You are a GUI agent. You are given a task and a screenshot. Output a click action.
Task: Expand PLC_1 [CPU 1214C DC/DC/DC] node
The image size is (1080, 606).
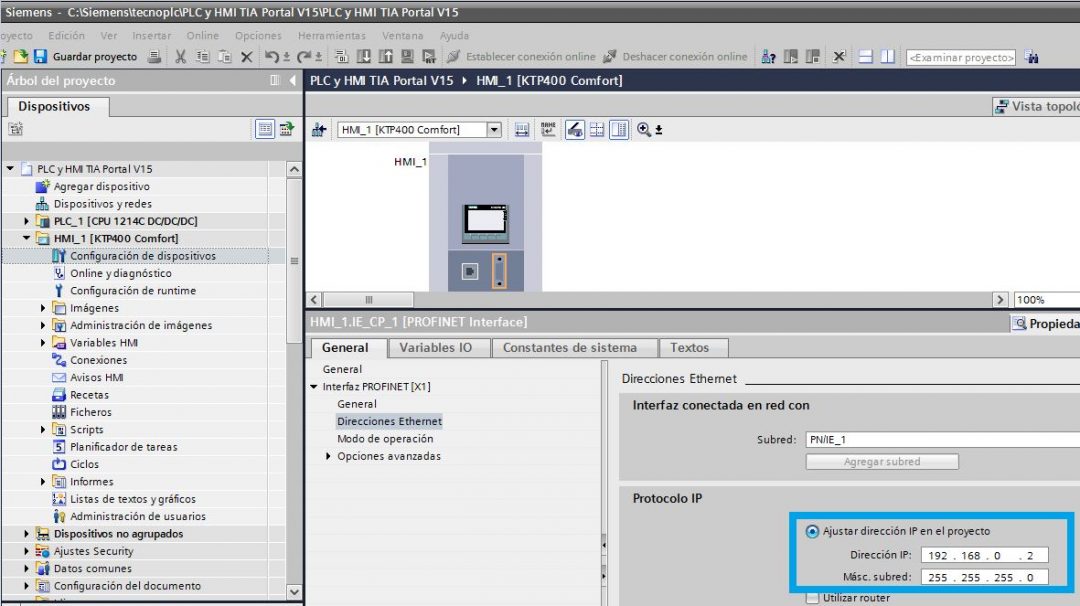coord(26,221)
